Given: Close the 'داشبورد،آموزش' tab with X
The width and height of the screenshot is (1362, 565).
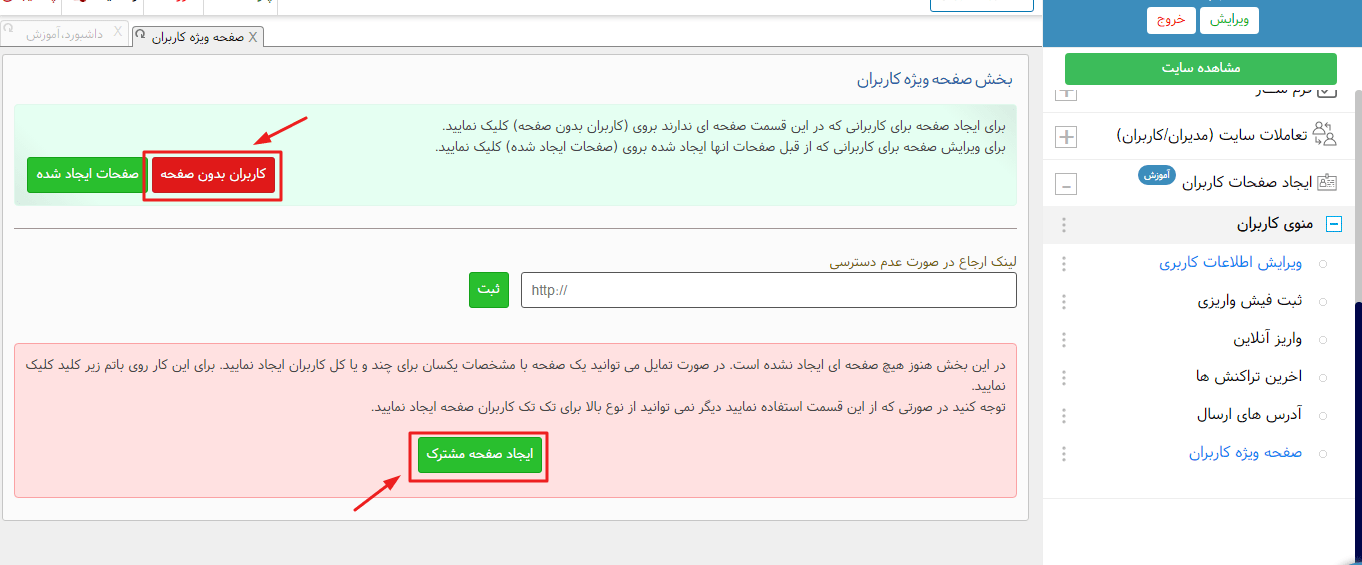Looking at the screenshot, I should pos(118,33).
